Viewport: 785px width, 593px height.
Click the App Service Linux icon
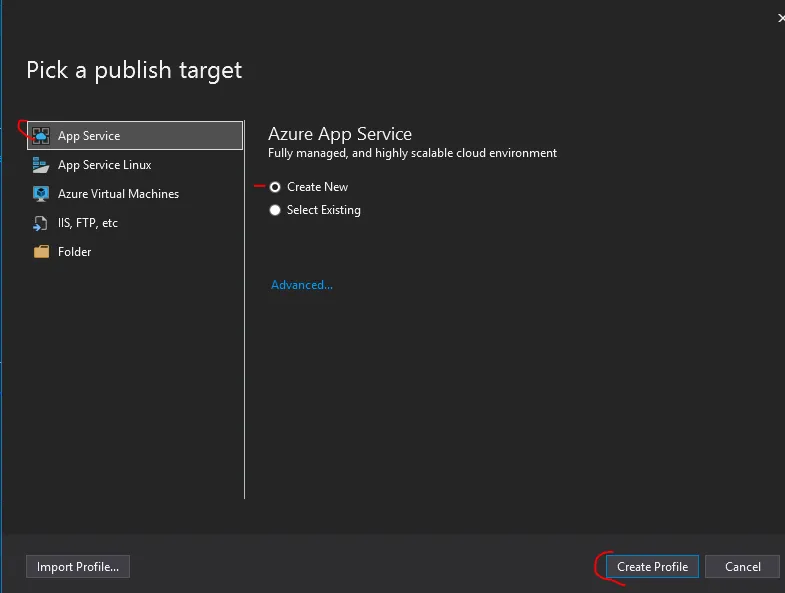click(41, 165)
